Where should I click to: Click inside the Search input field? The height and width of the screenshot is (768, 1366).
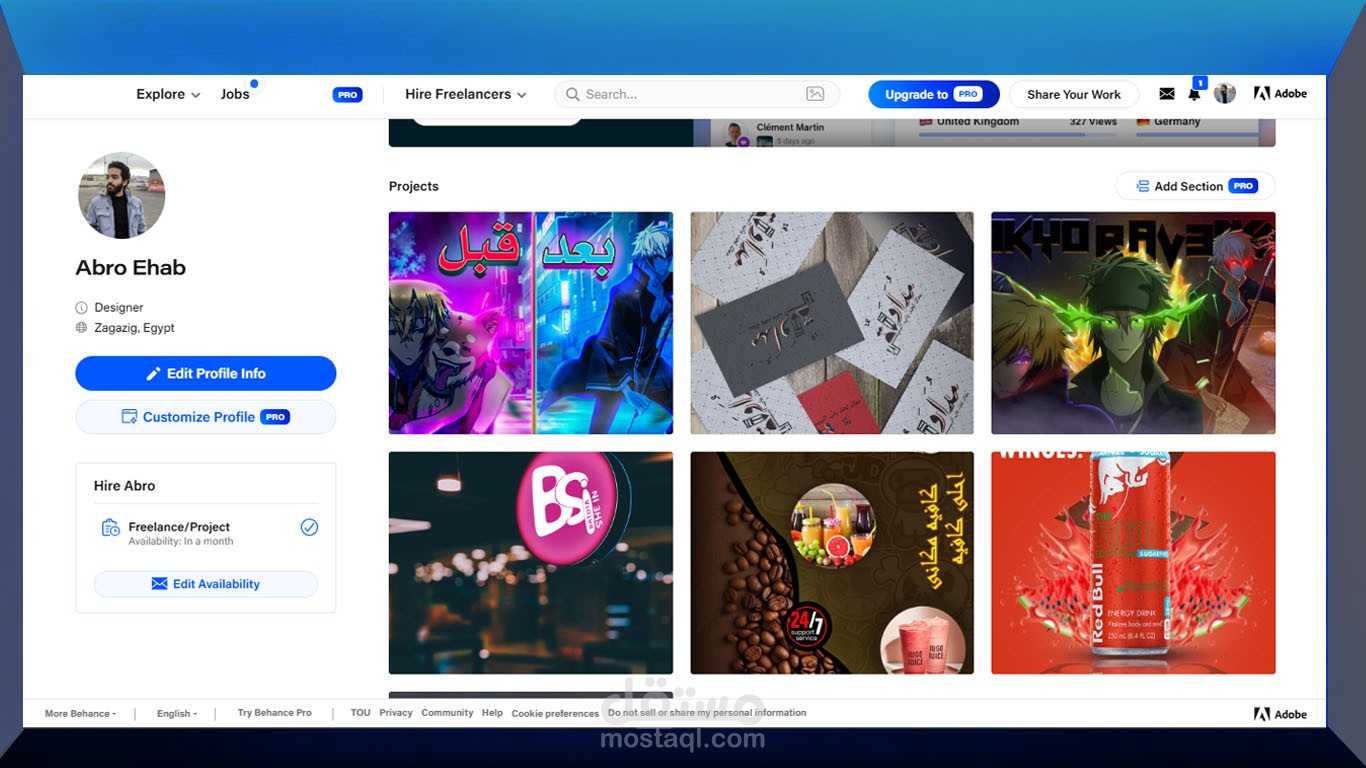tap(697, 94)
